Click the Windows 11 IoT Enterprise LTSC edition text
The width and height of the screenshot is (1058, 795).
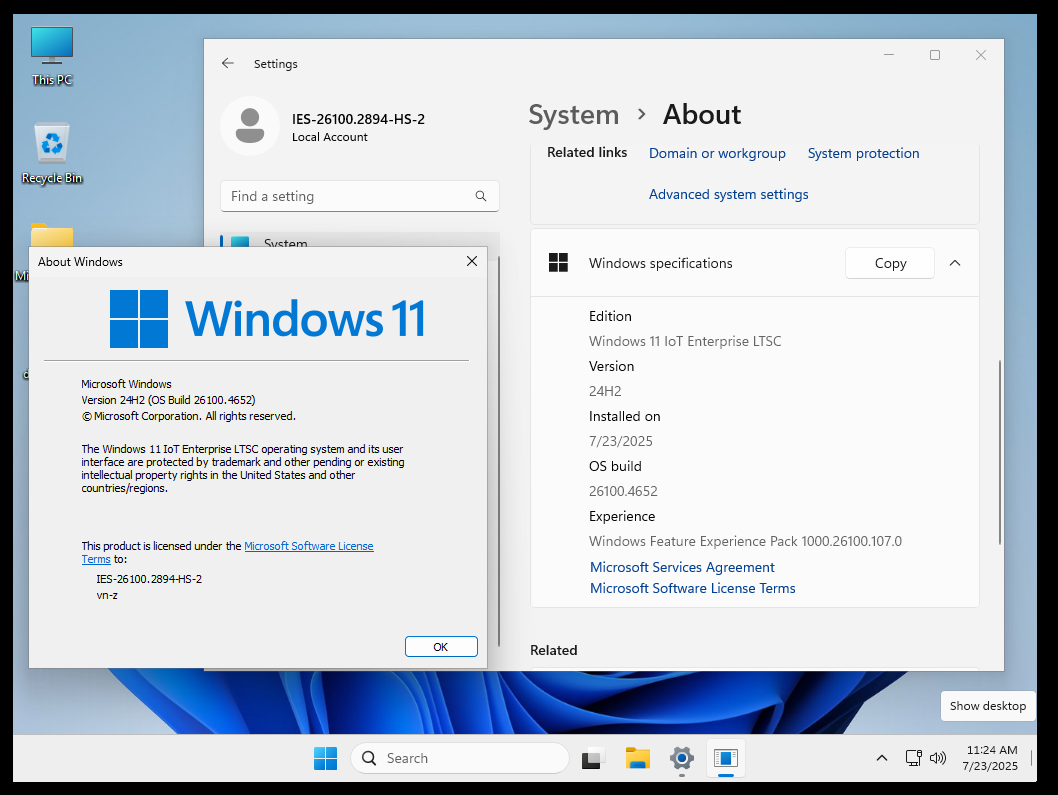click(685, 341)
